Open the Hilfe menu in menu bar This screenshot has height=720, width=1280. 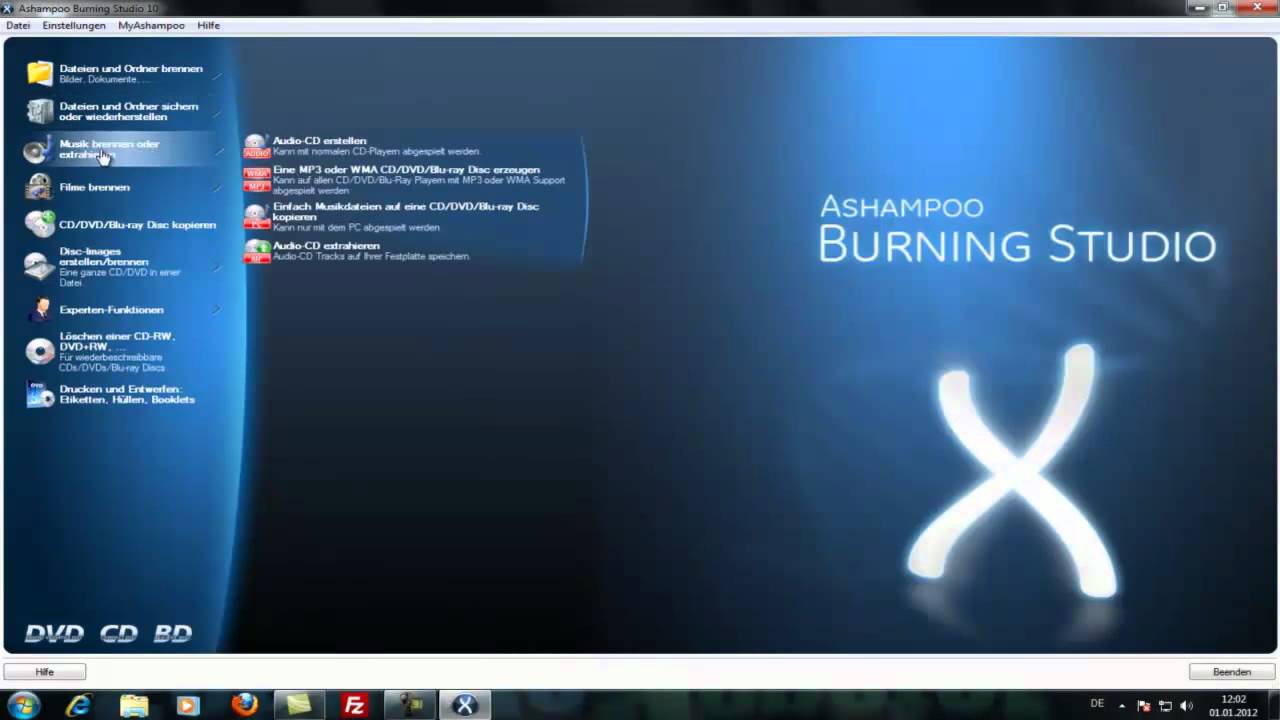[x=208, y=25]
